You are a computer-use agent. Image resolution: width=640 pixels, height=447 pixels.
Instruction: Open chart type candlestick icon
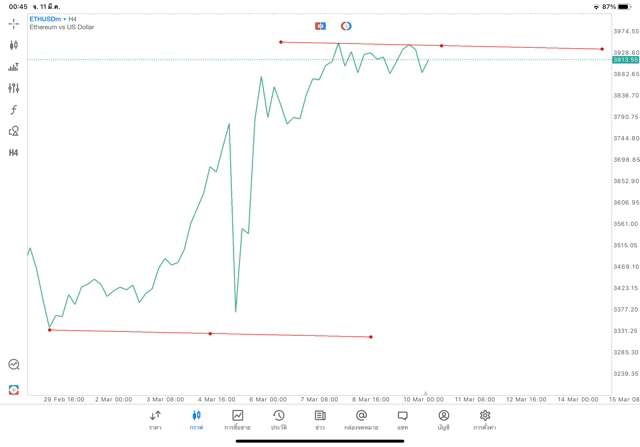click(13, 45)
